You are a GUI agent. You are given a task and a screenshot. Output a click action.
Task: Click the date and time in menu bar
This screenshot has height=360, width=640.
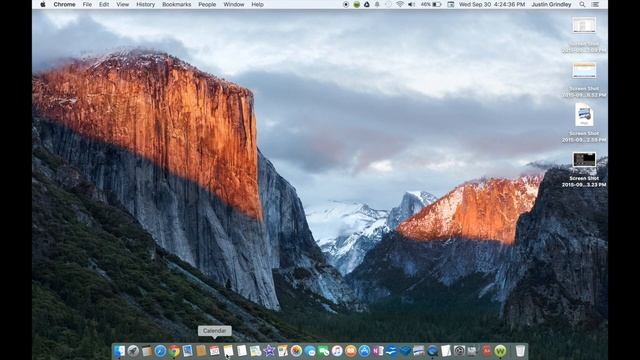pyautogui.click(x=492, y=4)
